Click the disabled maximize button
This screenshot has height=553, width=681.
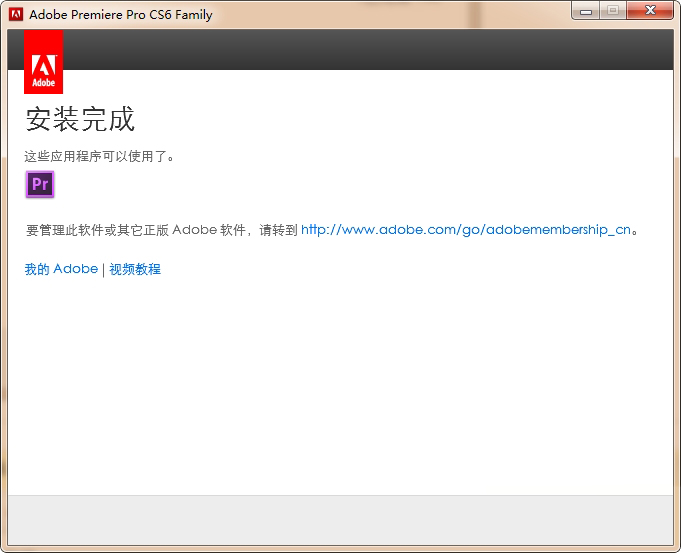[613, 11]
